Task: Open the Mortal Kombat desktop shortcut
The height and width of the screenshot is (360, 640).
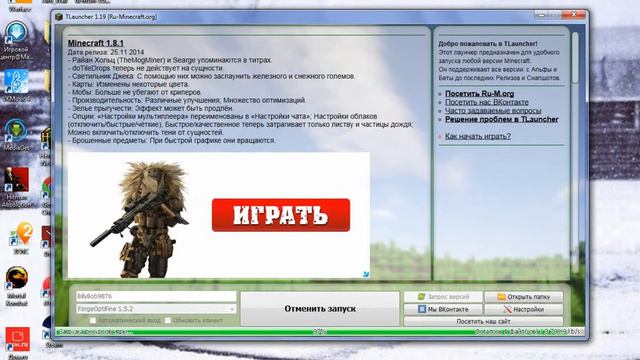Action: point(16,278)
